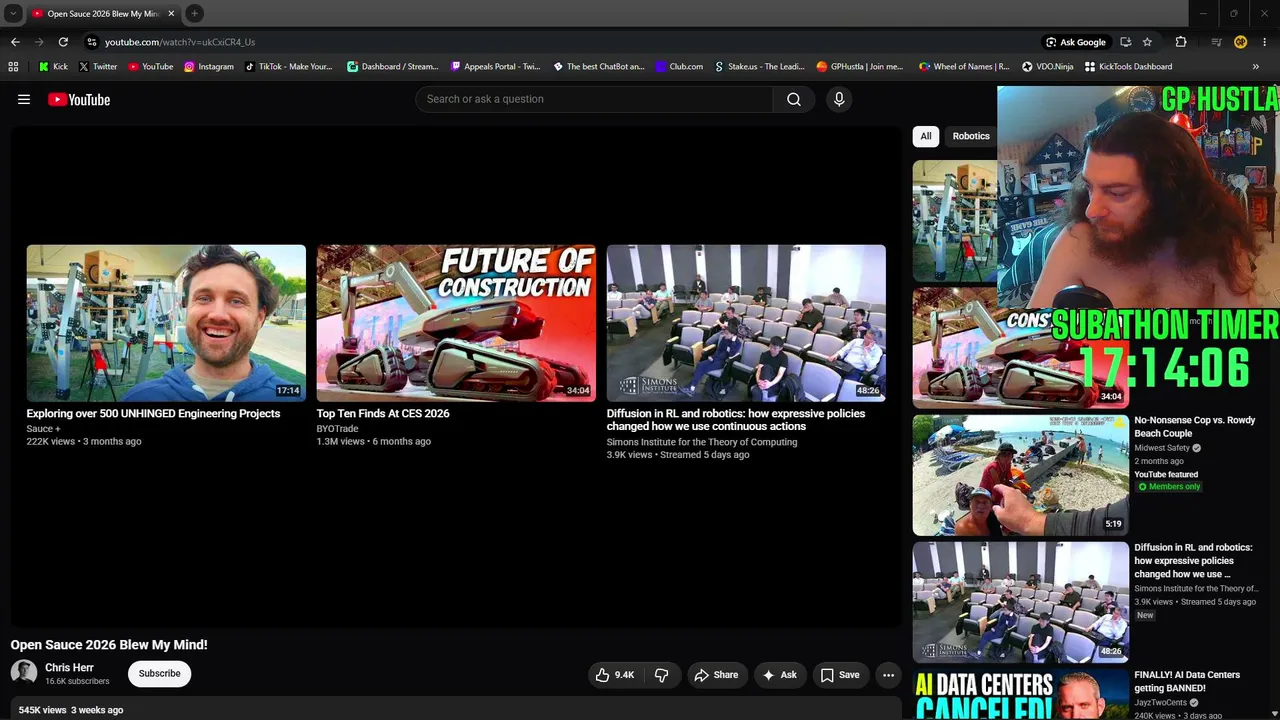
Task: Play the end screen thumbnail with smiling man
Action: click(166, 323)
